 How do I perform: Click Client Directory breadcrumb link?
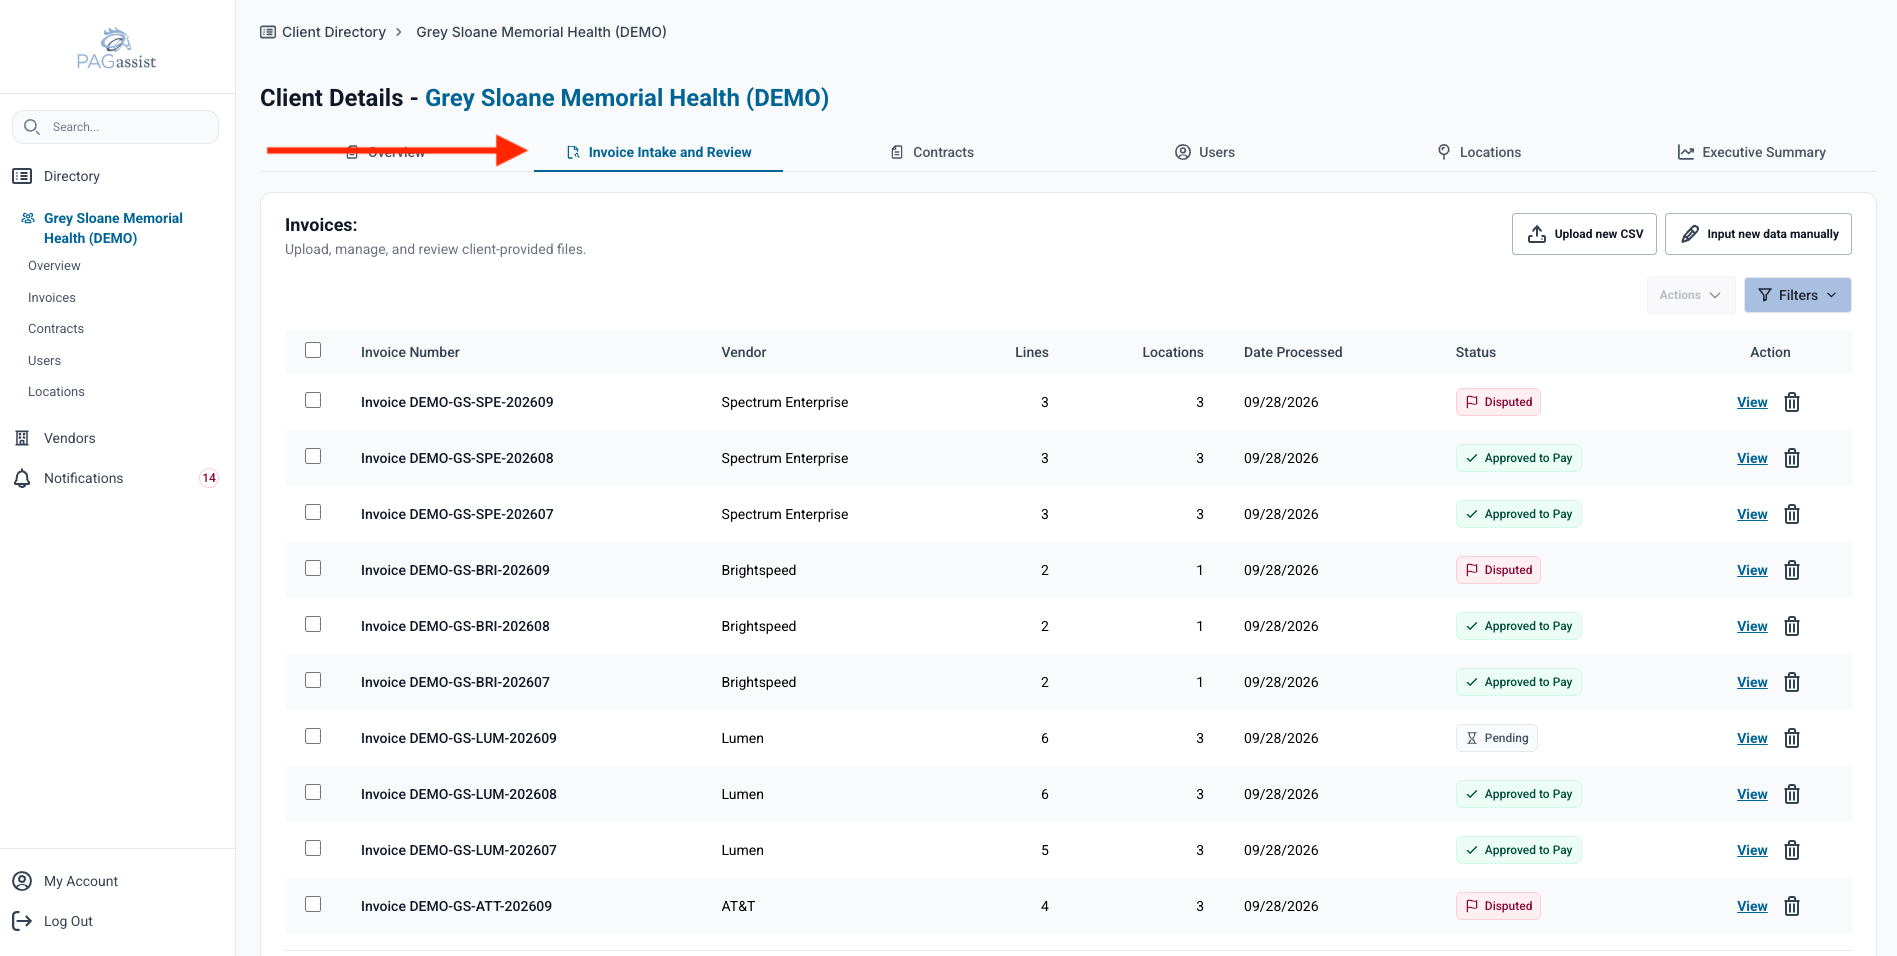[334, 32]
